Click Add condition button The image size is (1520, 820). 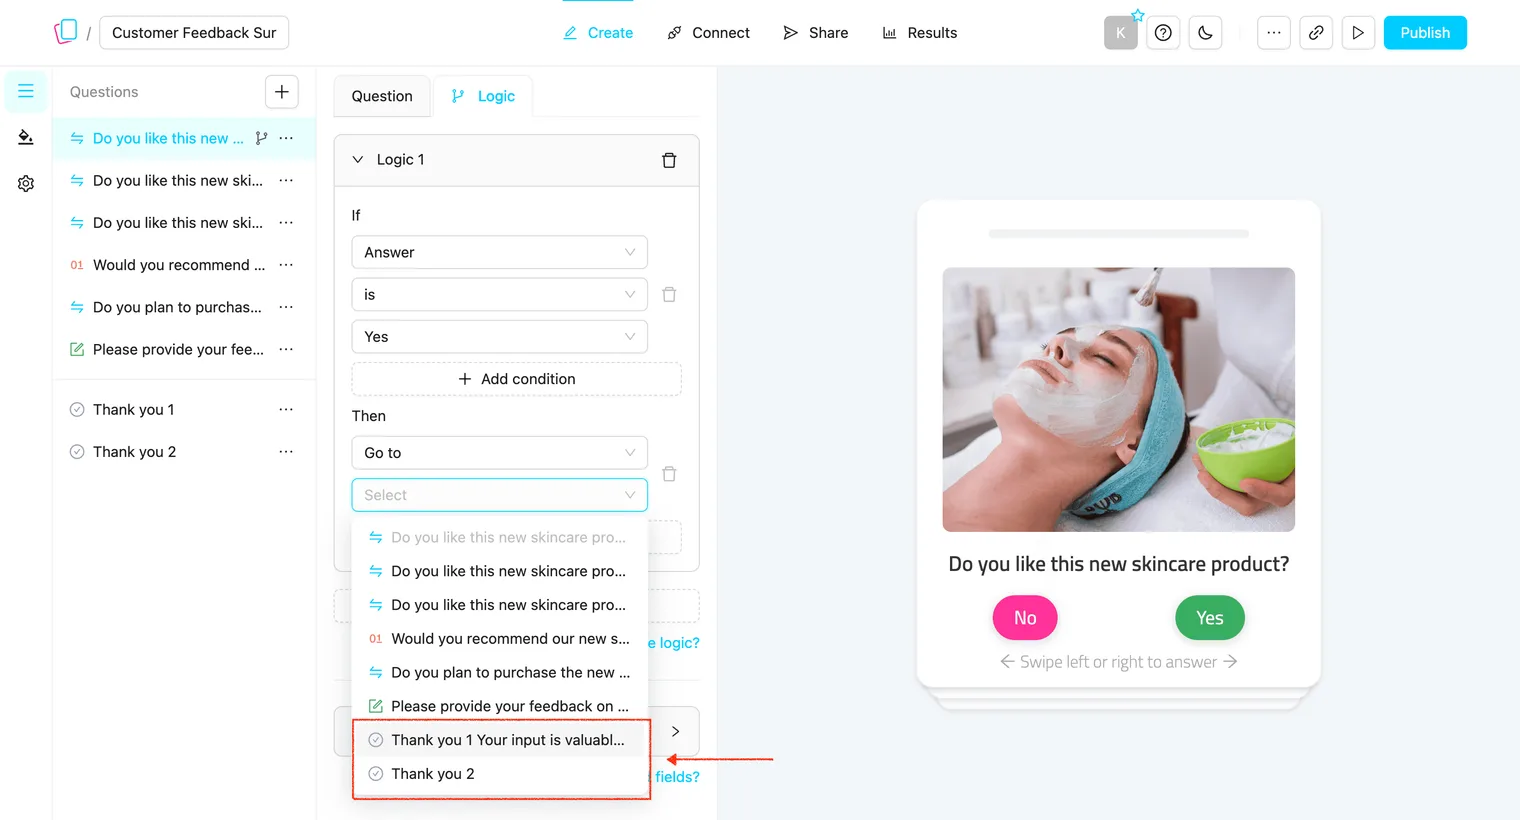click(x=516, y=379)
